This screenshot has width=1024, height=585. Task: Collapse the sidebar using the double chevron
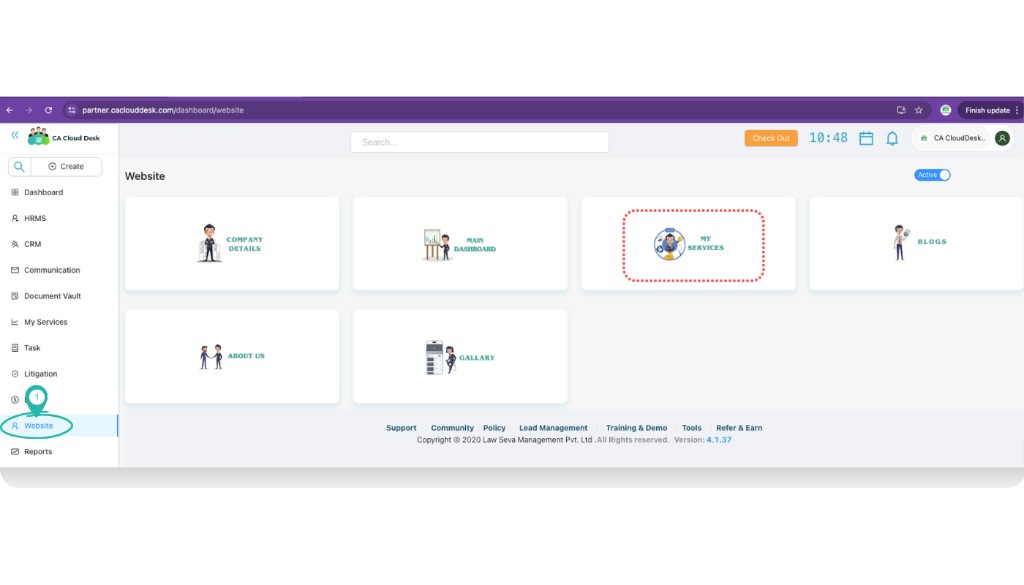(14, 134)
